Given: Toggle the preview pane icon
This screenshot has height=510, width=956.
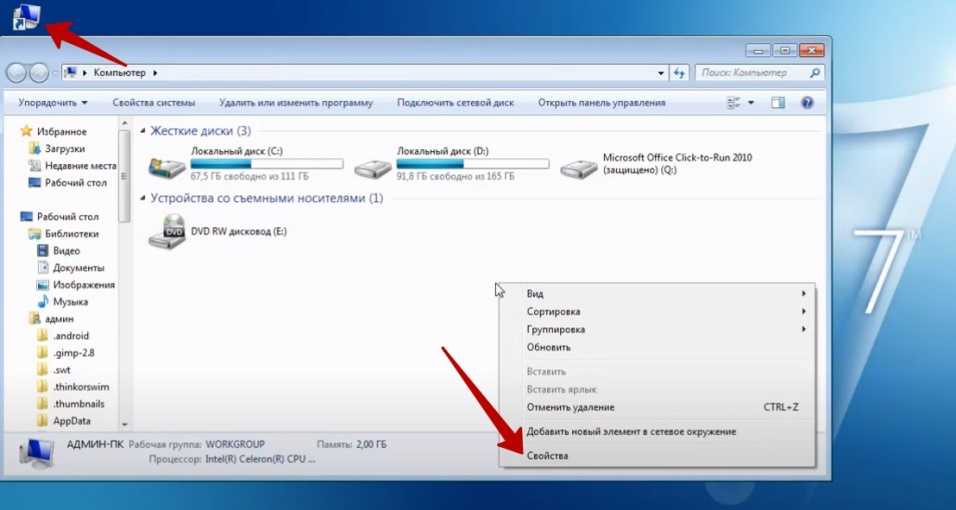Looking at the screenshot, I should pos(778,102).
